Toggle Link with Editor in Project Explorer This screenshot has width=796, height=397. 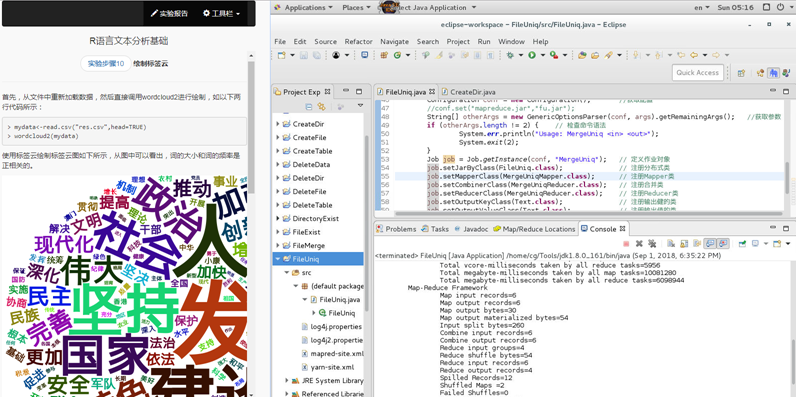(321, 106)
